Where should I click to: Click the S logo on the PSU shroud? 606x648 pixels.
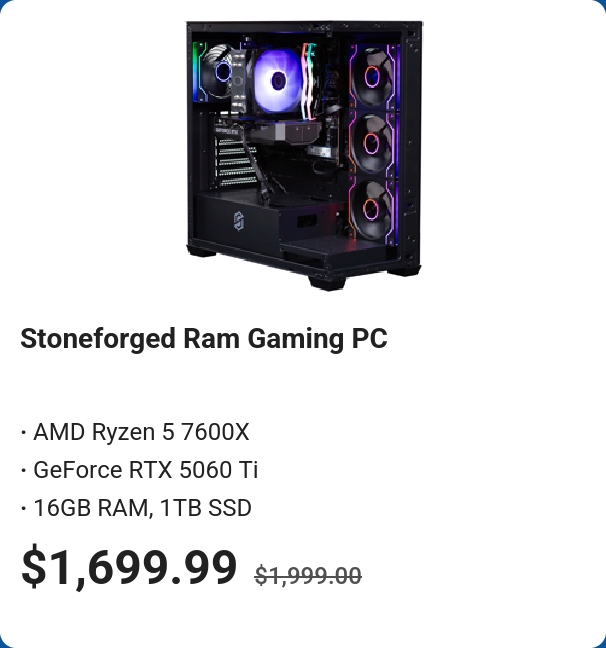tap(239, 222)
